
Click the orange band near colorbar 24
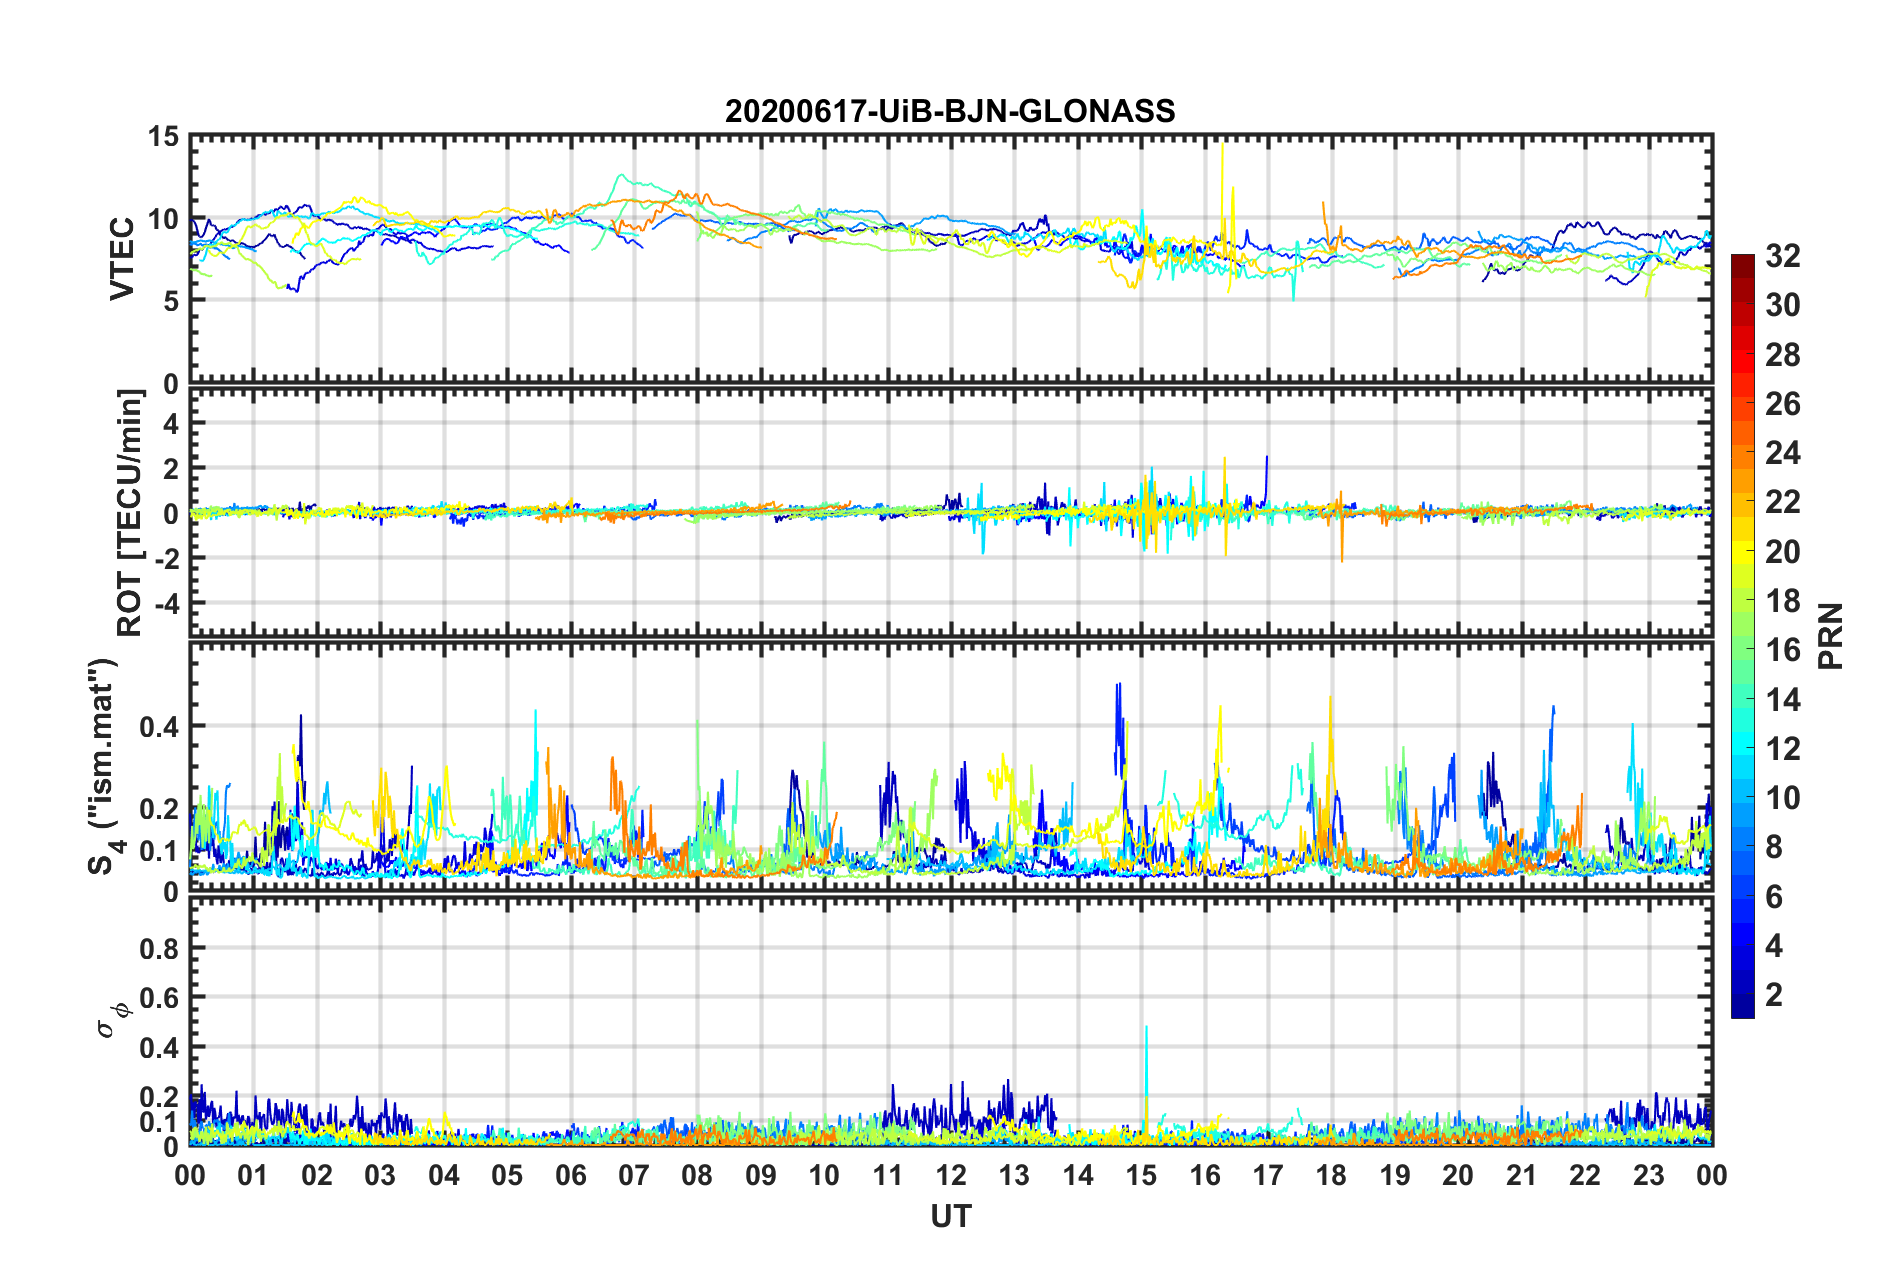(1743, 453)
